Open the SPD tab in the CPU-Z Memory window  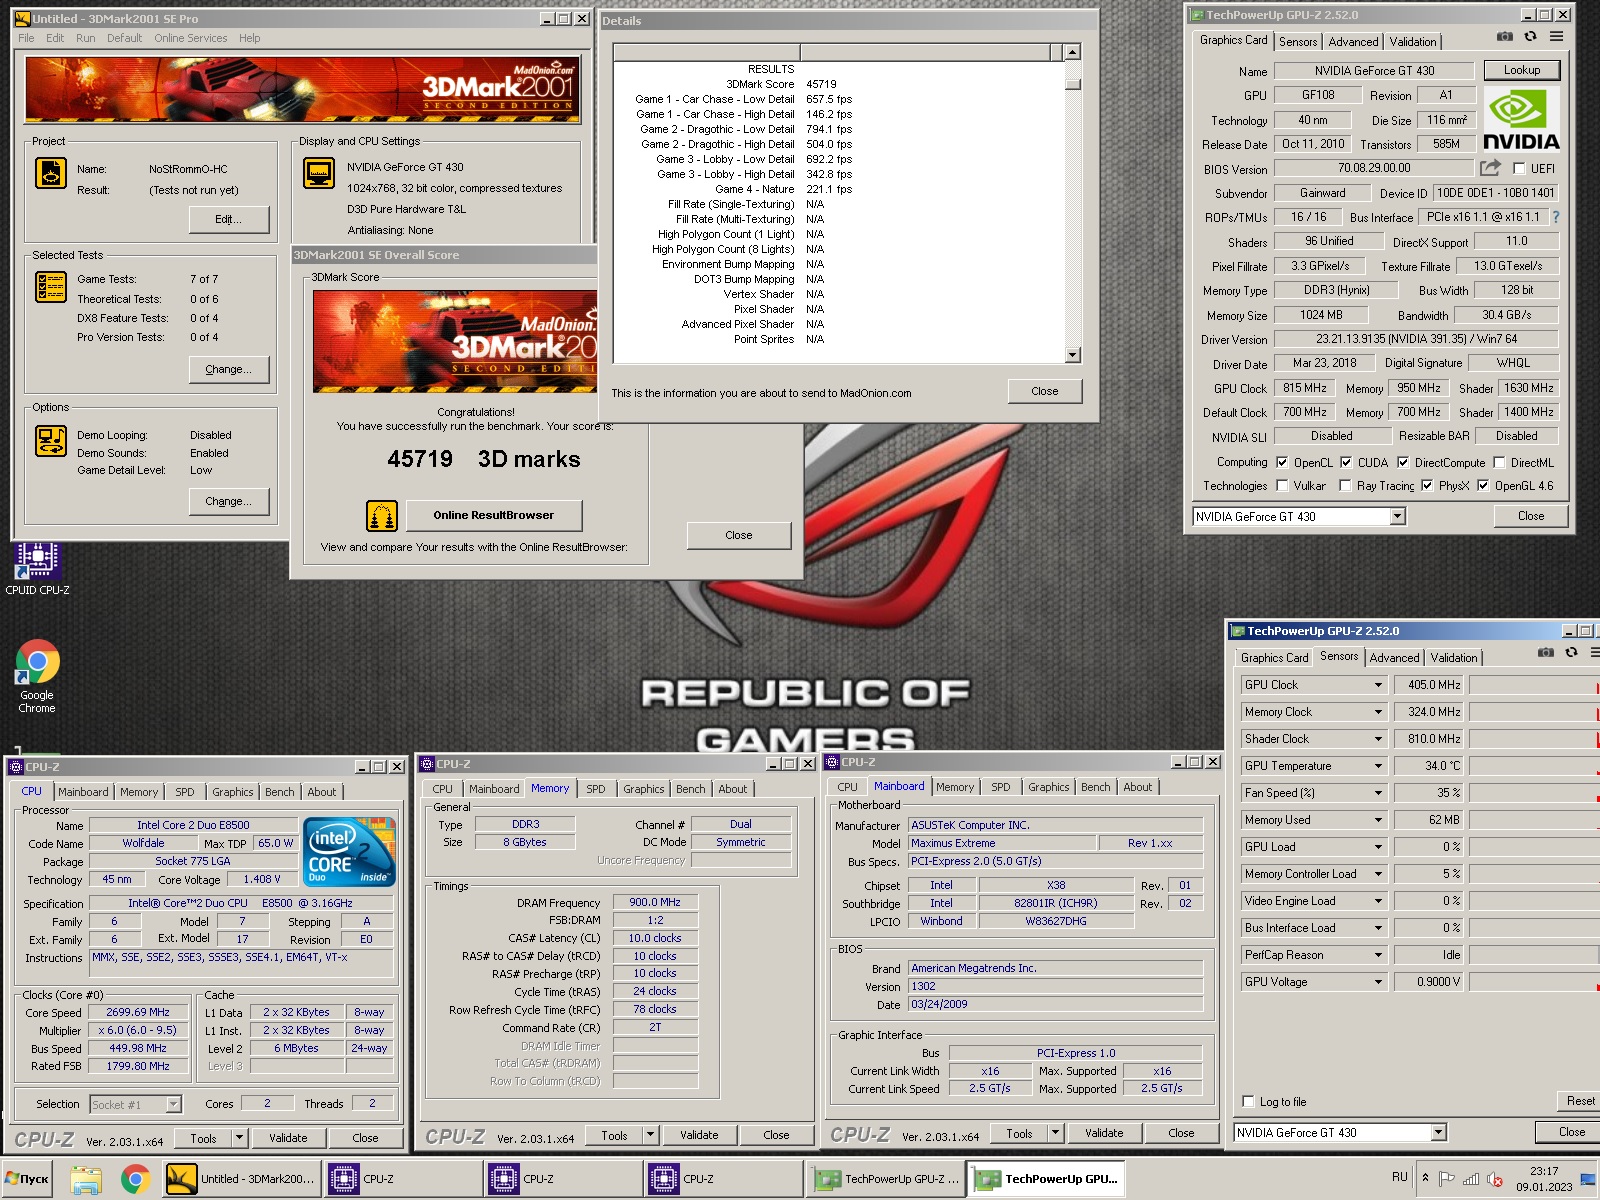pyautogui.click(x=595, y=788)
